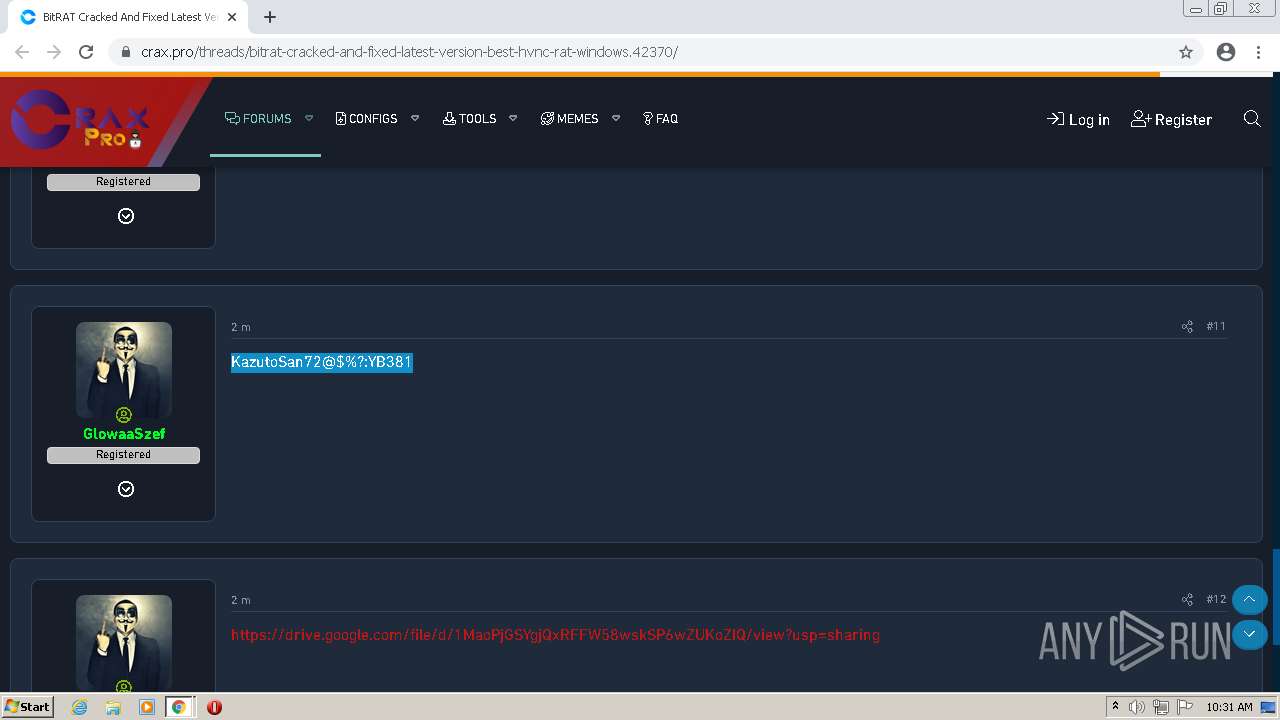Open a new browser tab with plus
1280x720 pixels.
[x=270, y=17]
